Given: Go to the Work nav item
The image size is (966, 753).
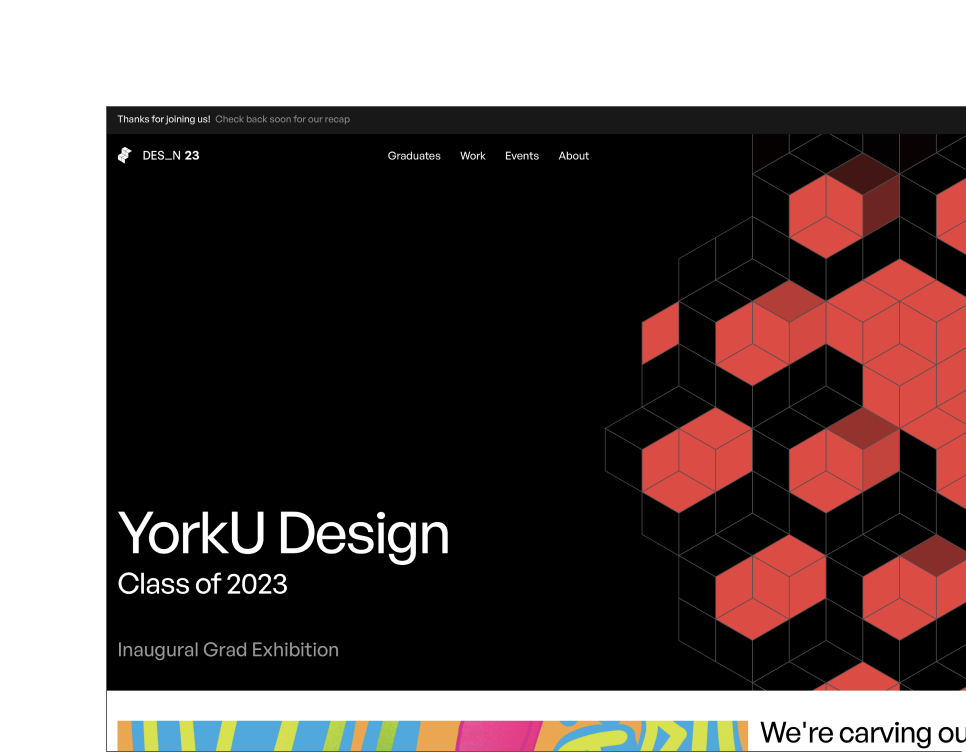Looking at the screenshot, I should coord(473,156).
